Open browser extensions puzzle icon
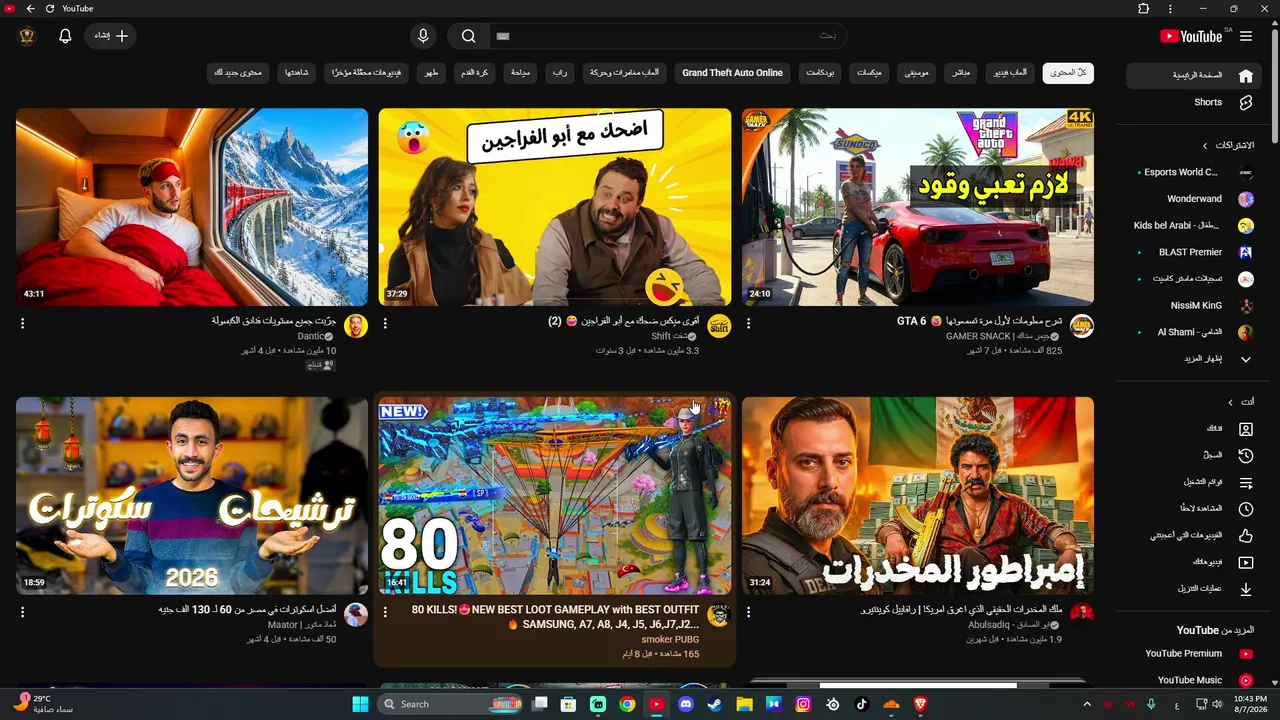1280x720 pixels. tap(1144, 9)
